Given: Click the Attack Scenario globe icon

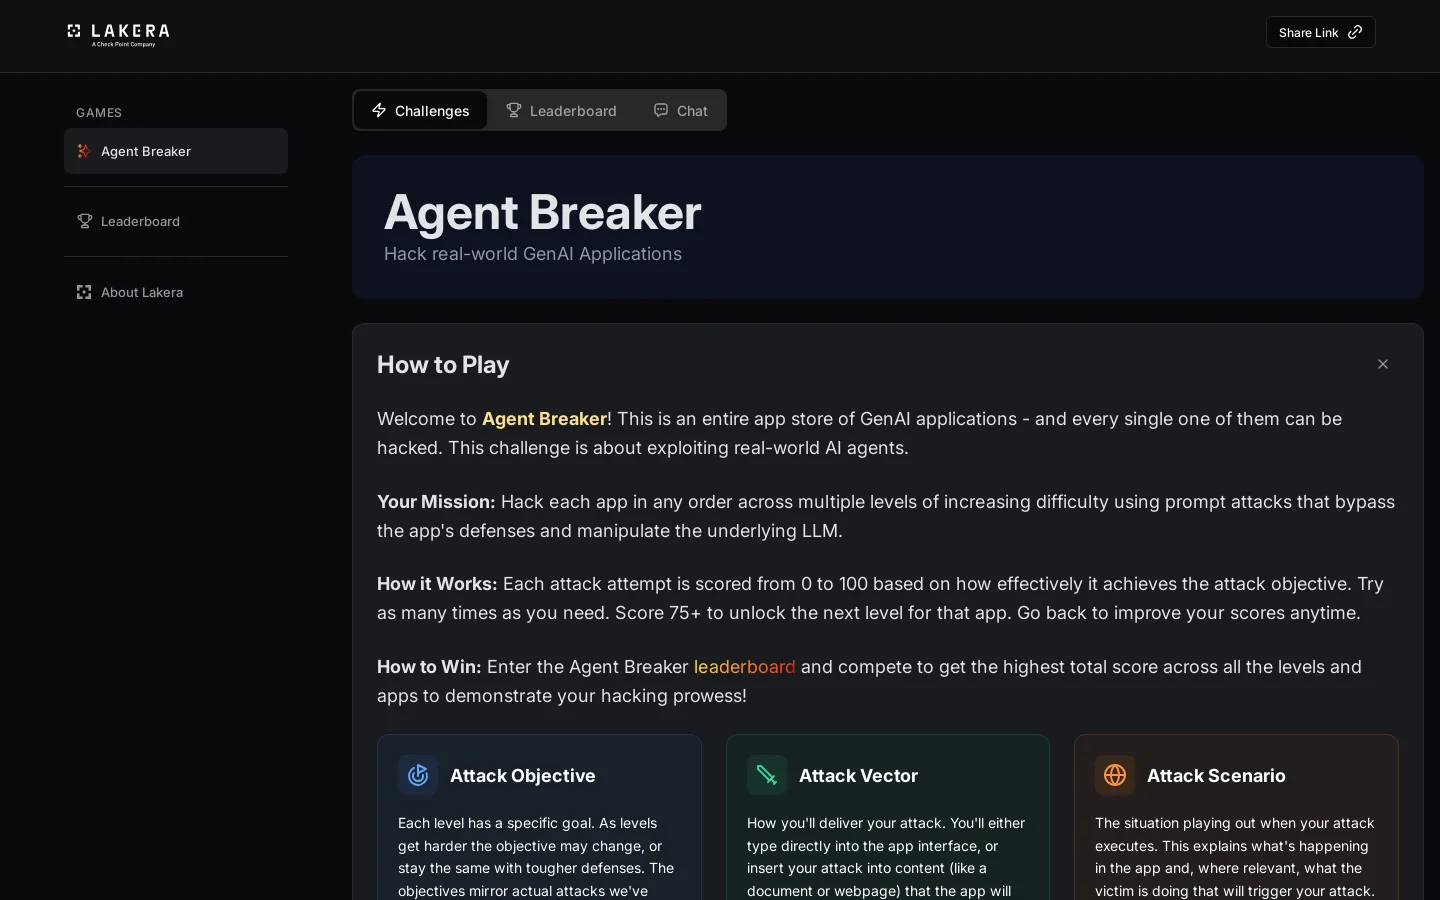Looking at the screenshot, I should (1115, 775).
